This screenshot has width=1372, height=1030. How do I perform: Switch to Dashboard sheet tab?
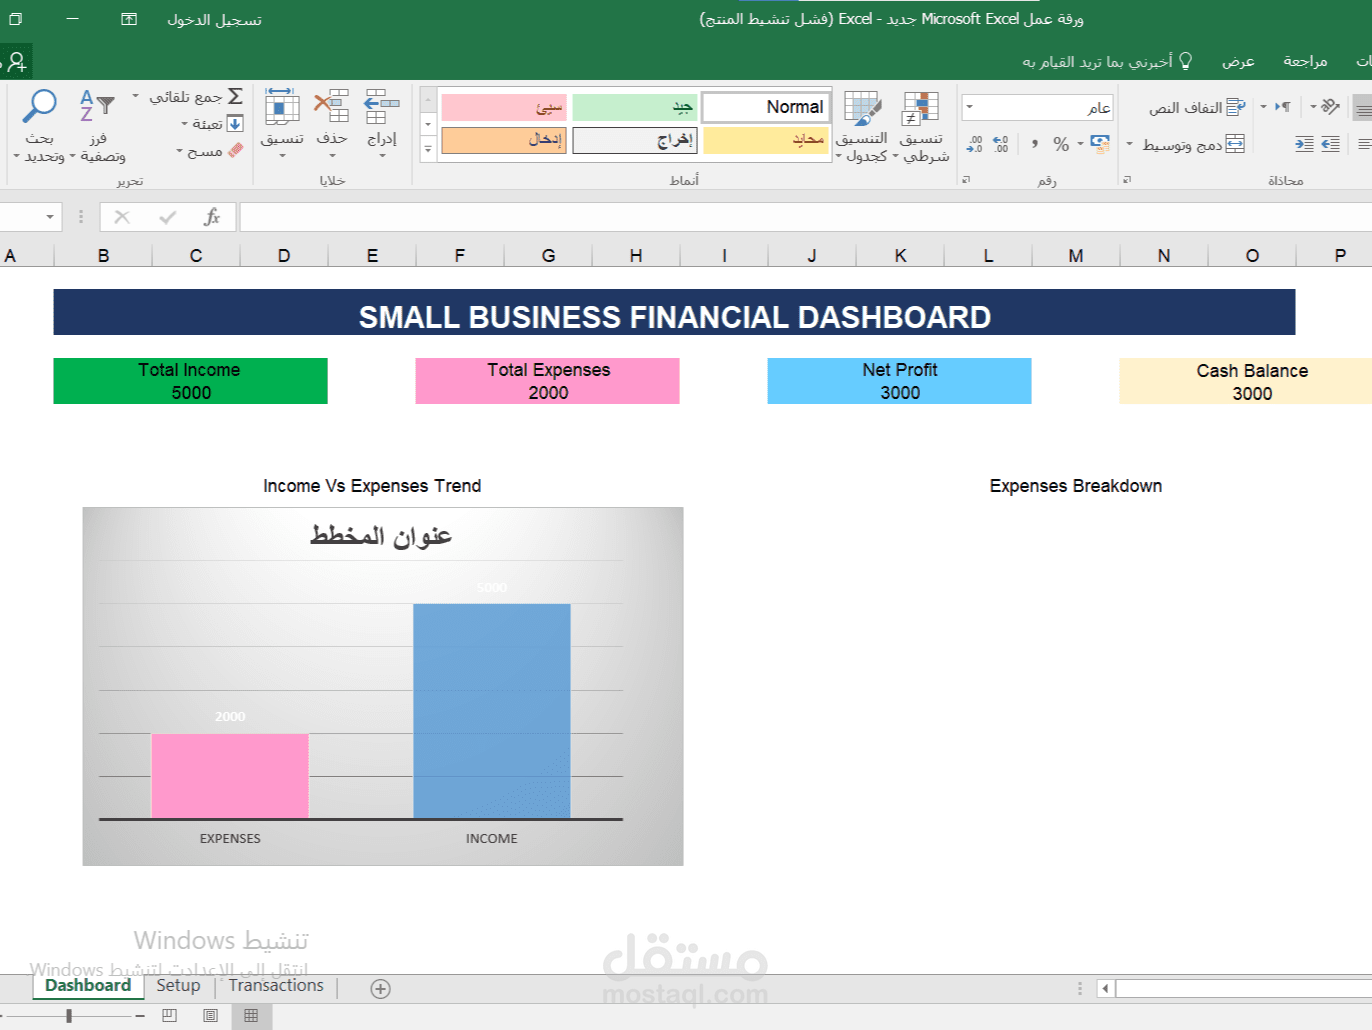coord(88,986)
